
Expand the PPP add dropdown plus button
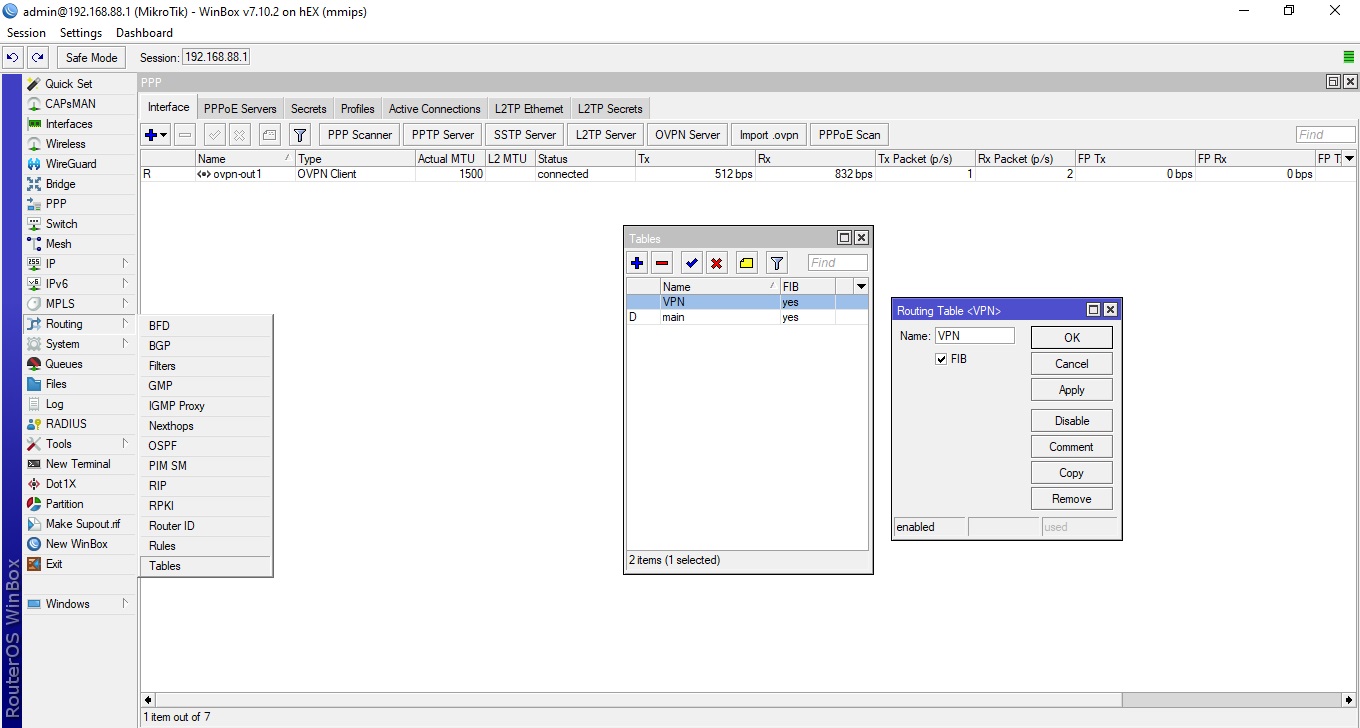pyautogui.click(x=155, y=135)
